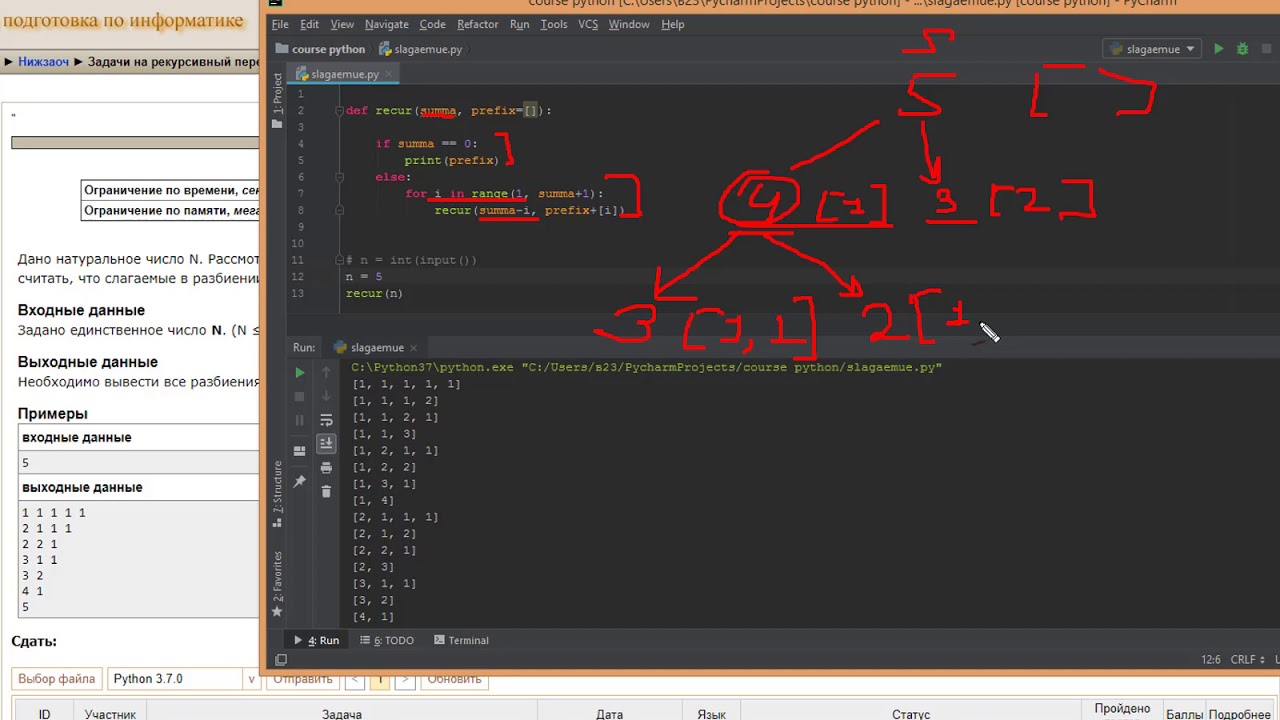This screenshot has width=1280, height=720.
Task: Click the next page arrow in browser
Action: 404,679
